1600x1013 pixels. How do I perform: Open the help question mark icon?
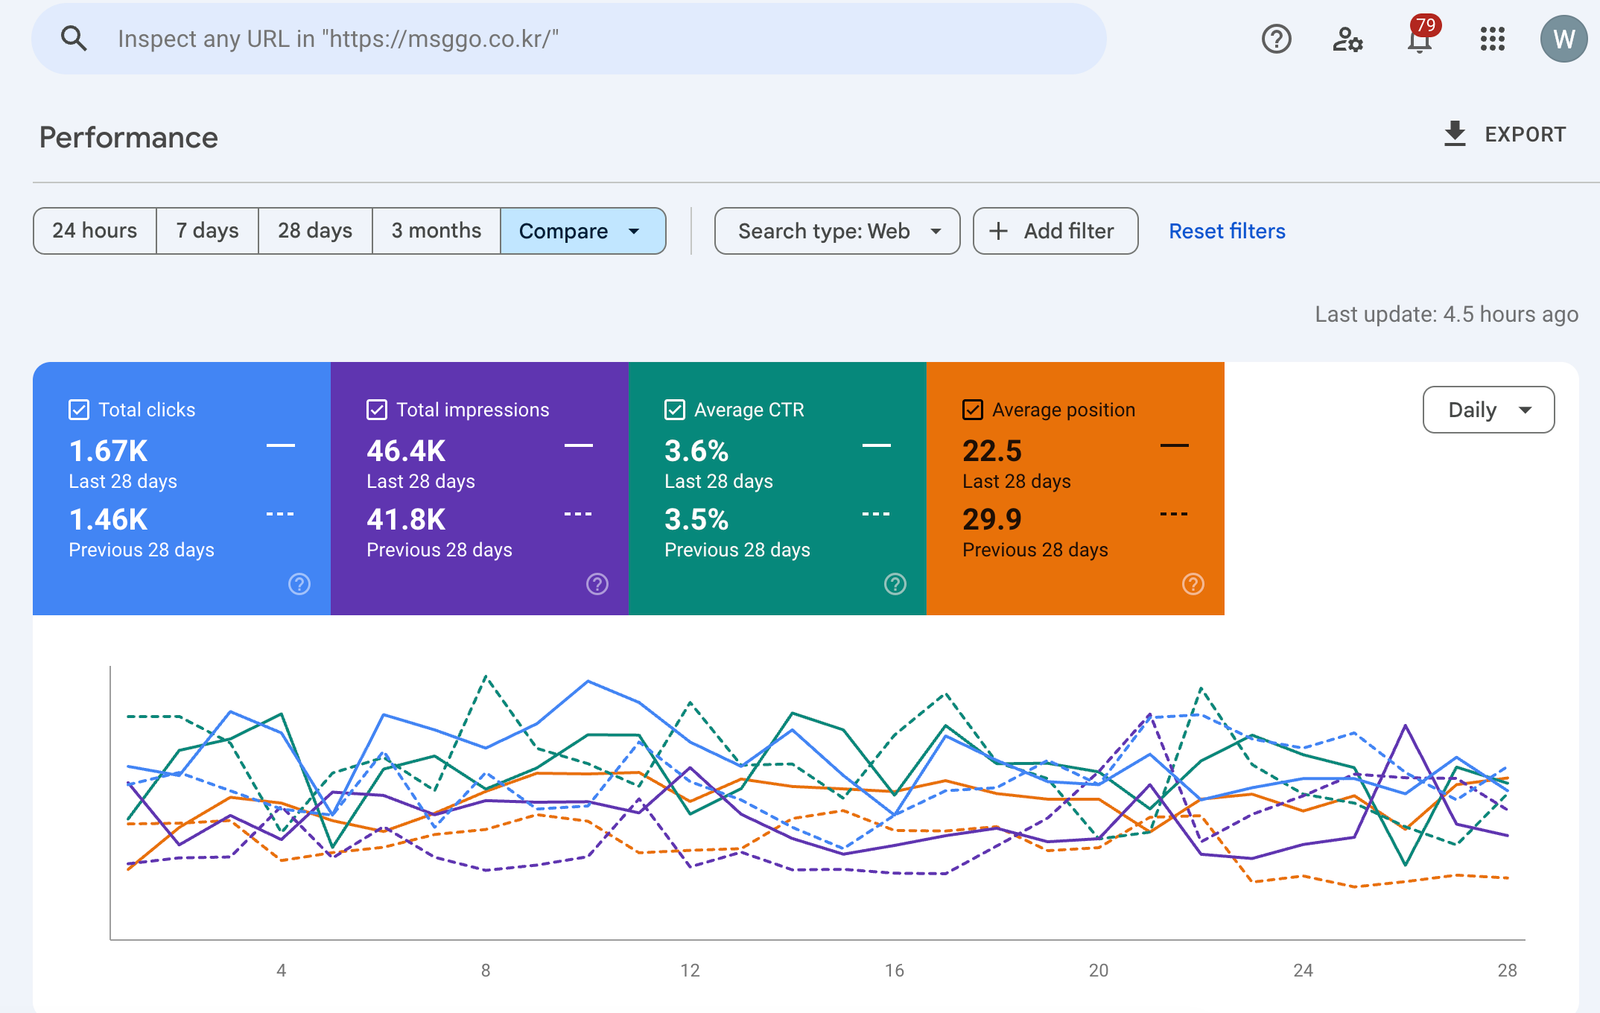[x=1276, y=39]
